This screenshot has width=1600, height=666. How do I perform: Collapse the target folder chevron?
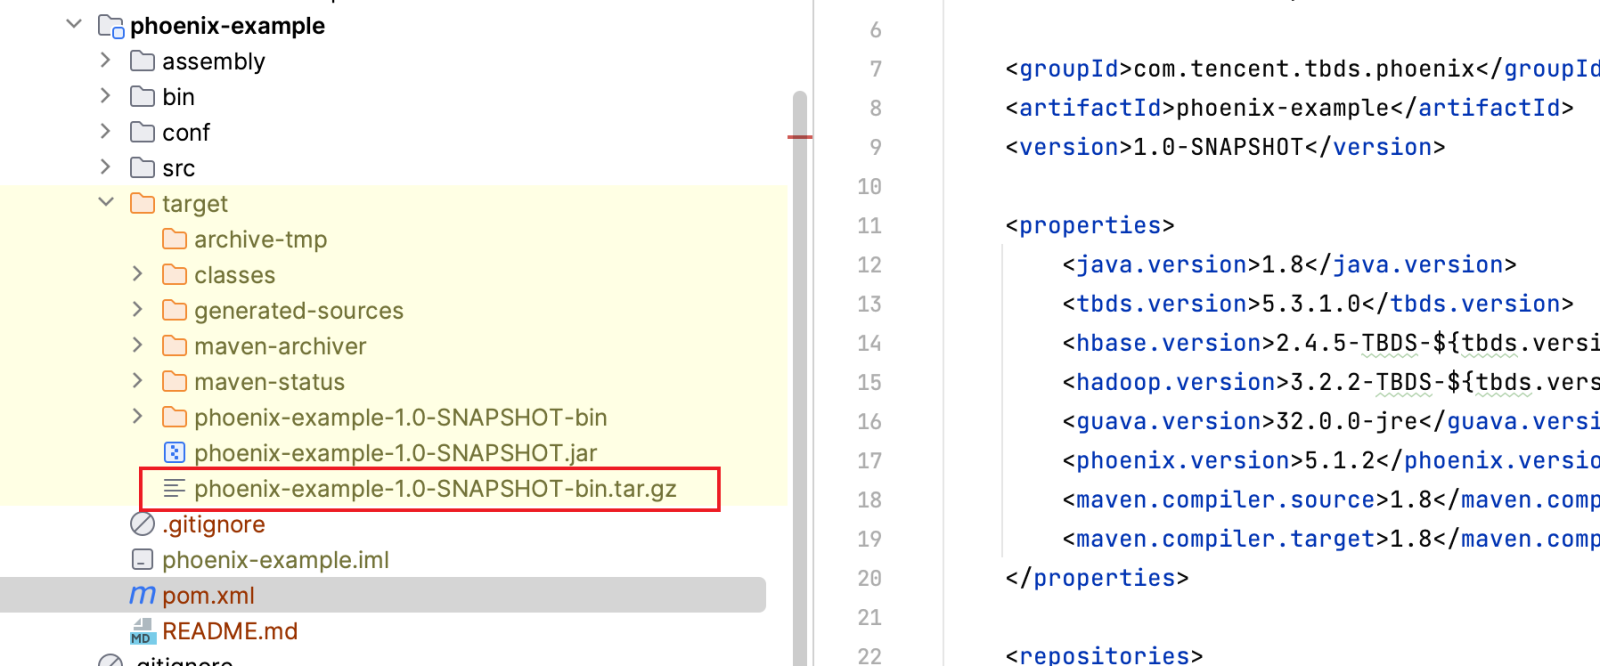point(106,202)
